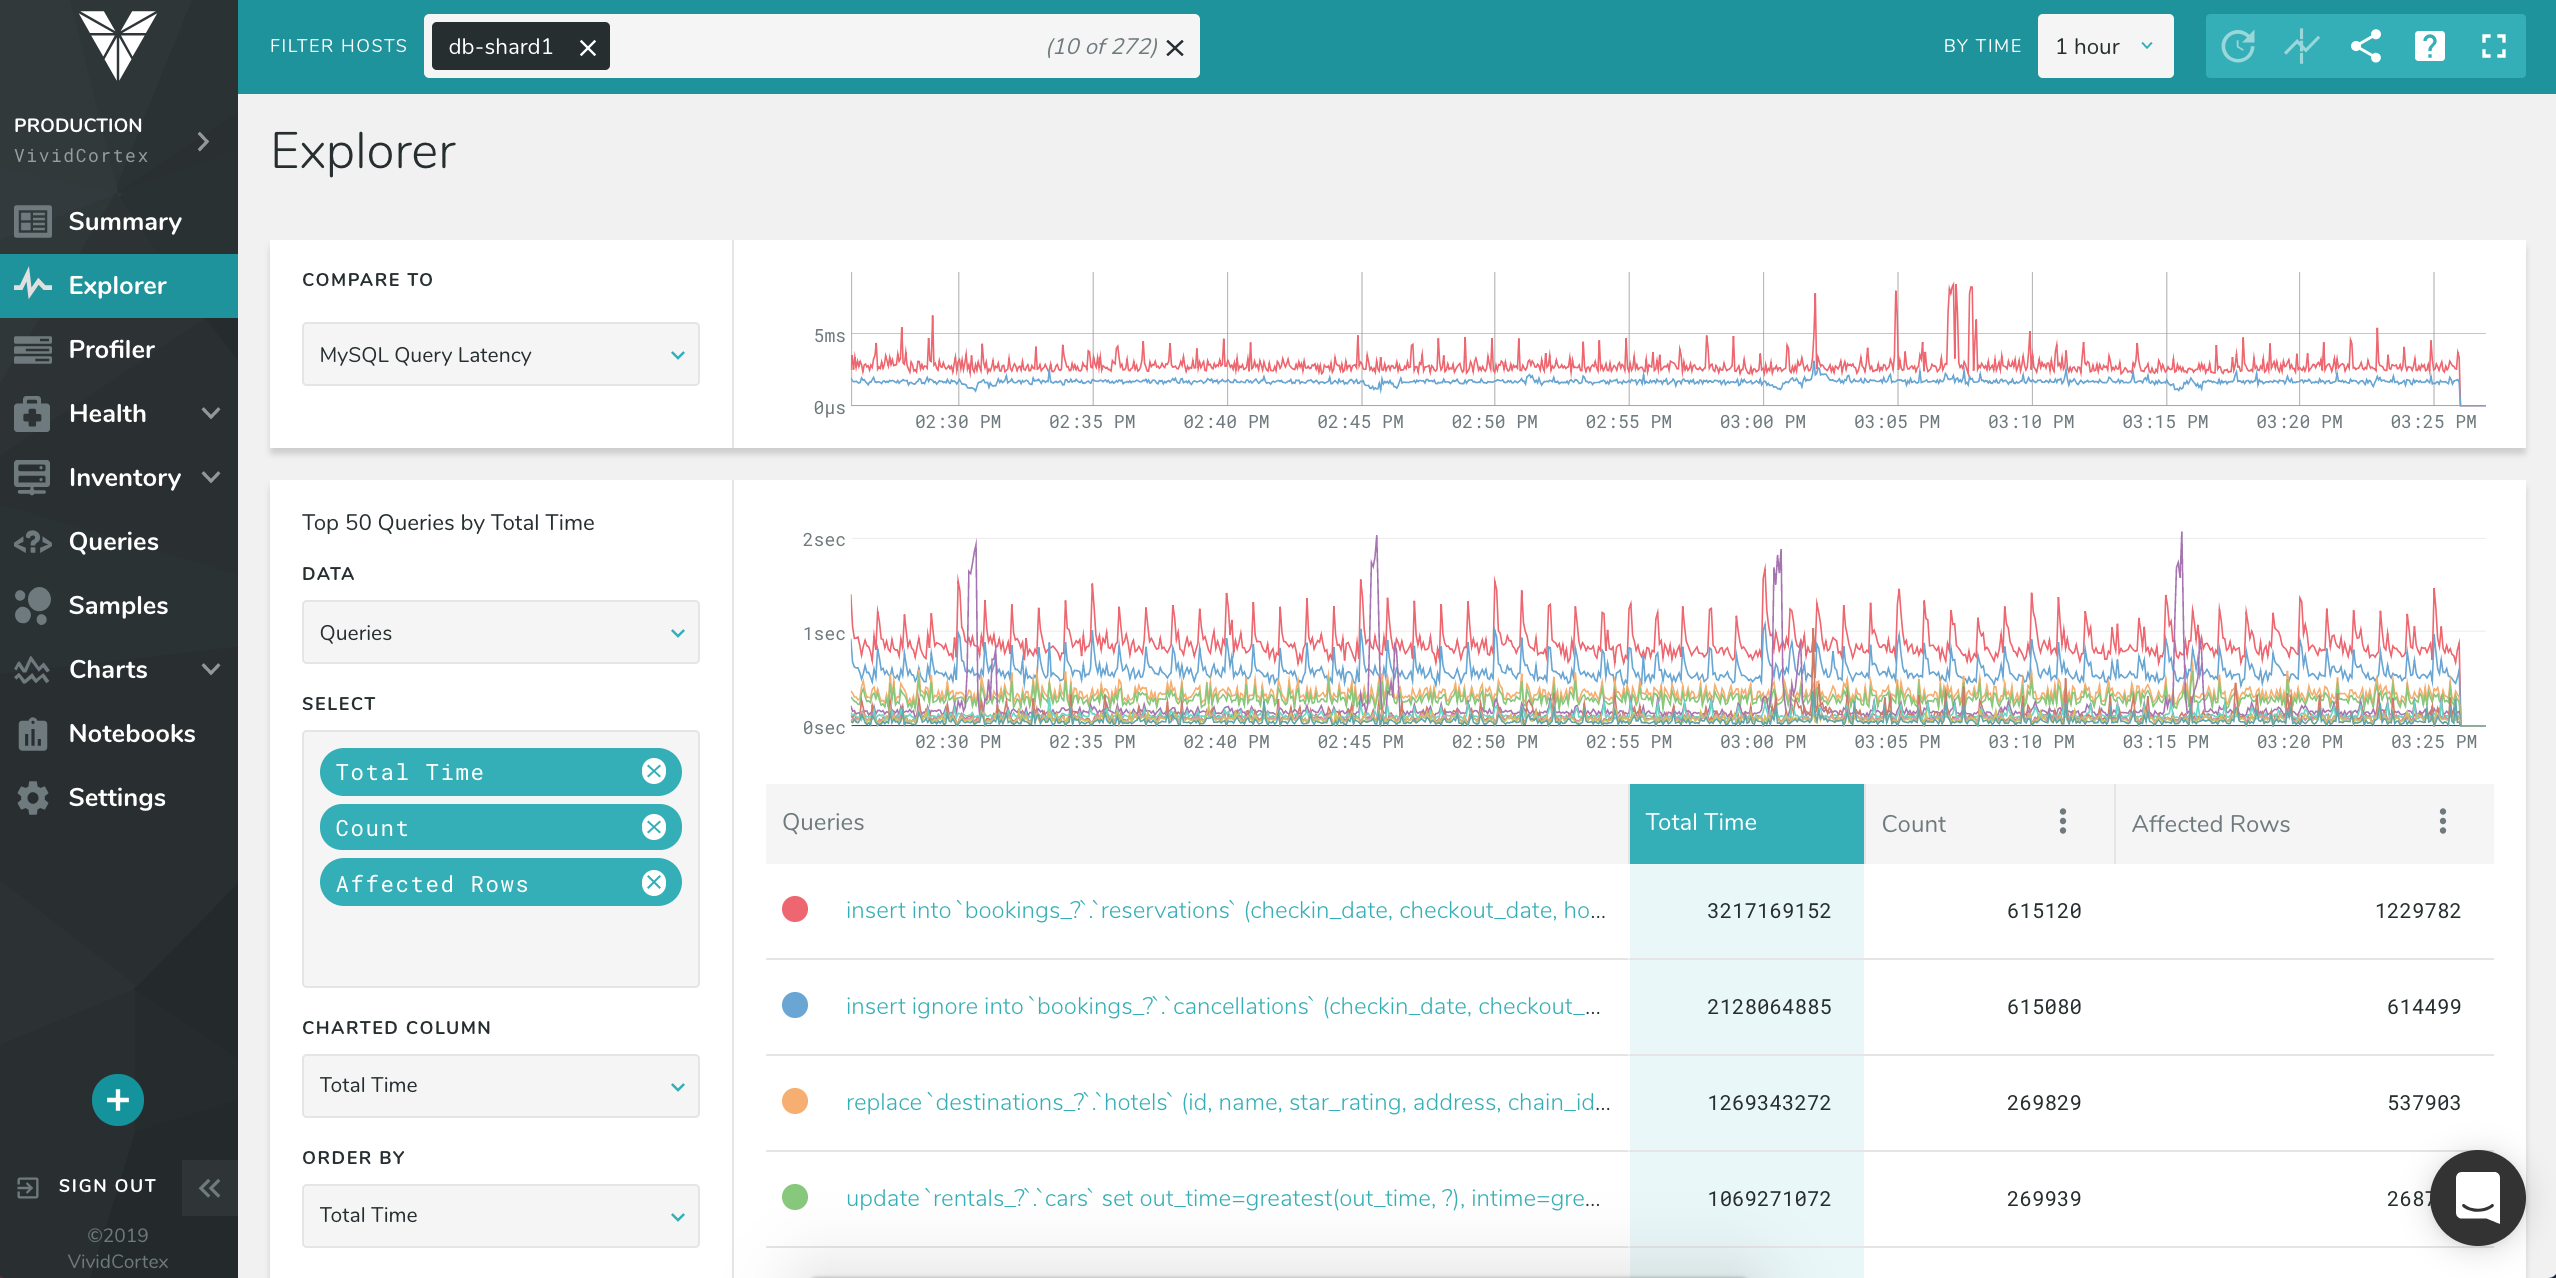Image resolution: width=2556 pixels, height=1278 pixels.
Task: Open the help question mark icon
Action: (2429, 46)
